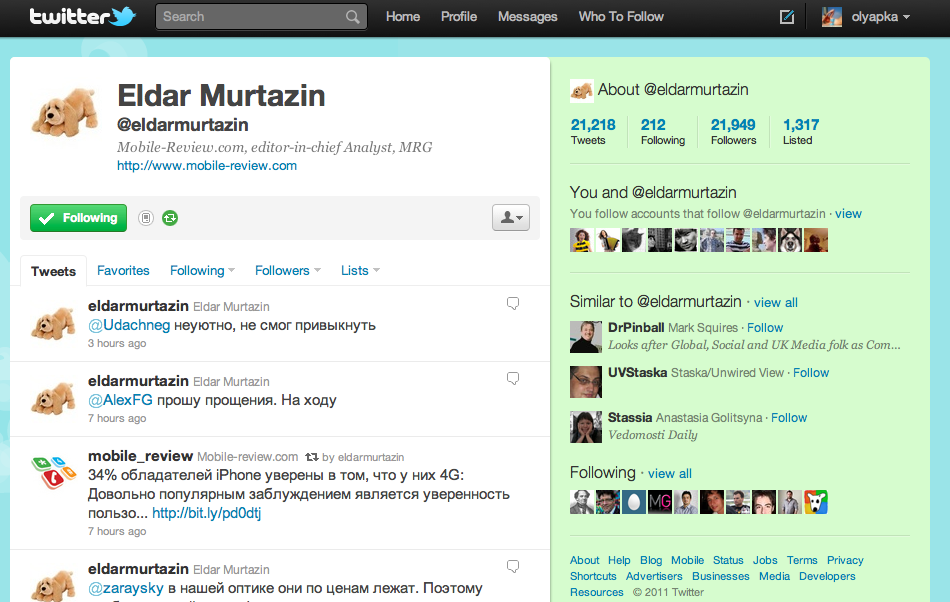
Task: Reply icon on @zaraysky tweet
Action: [513, 566]
